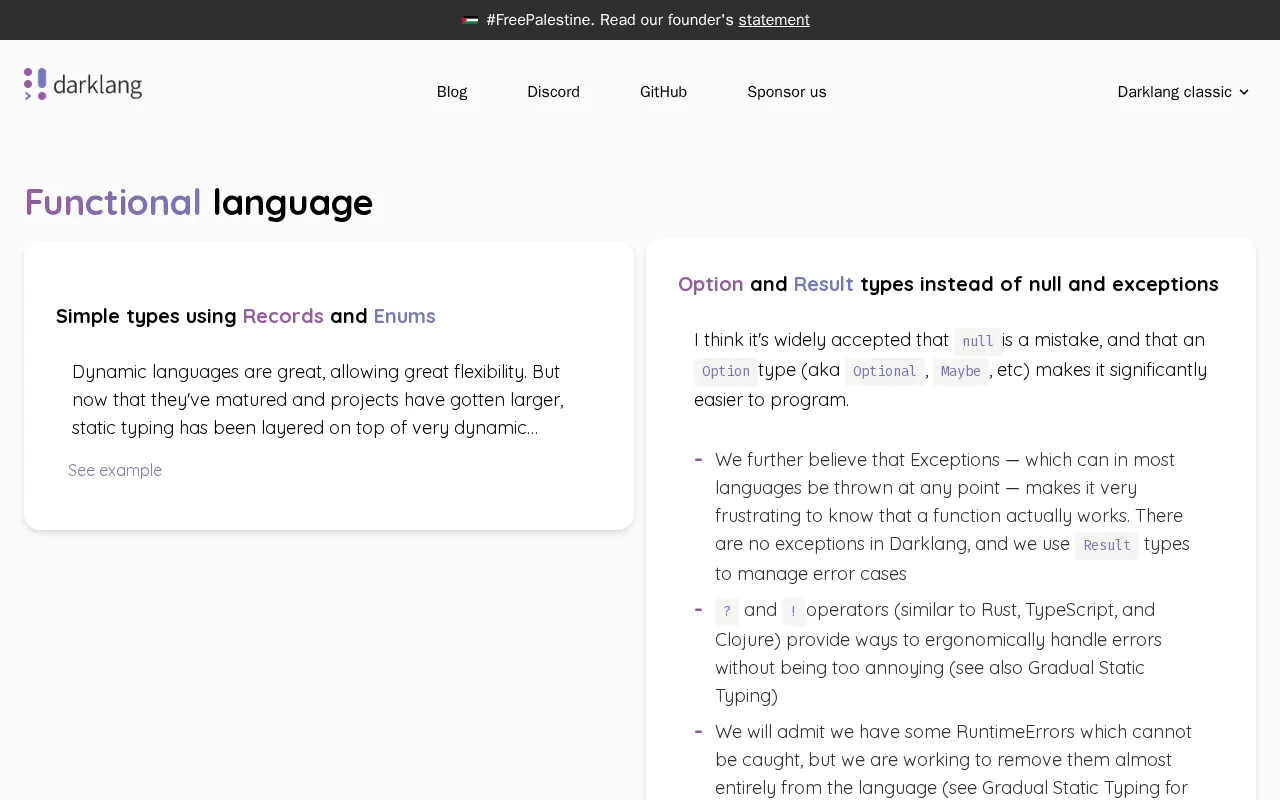Click See example under Records and Enums
1280x800 pixels.
click(115, 470)
